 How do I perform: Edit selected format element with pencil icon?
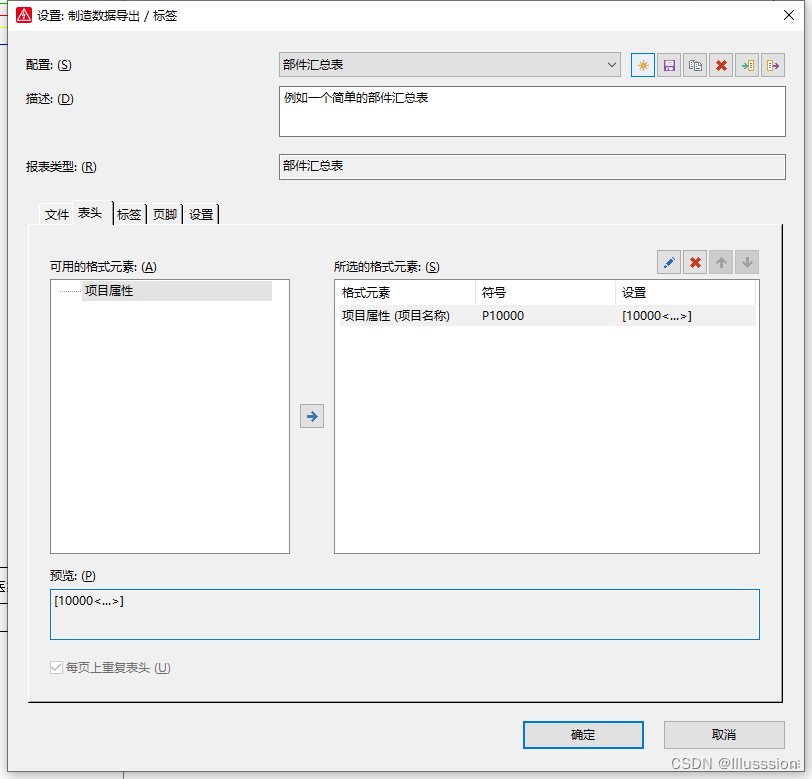point(669,263)
